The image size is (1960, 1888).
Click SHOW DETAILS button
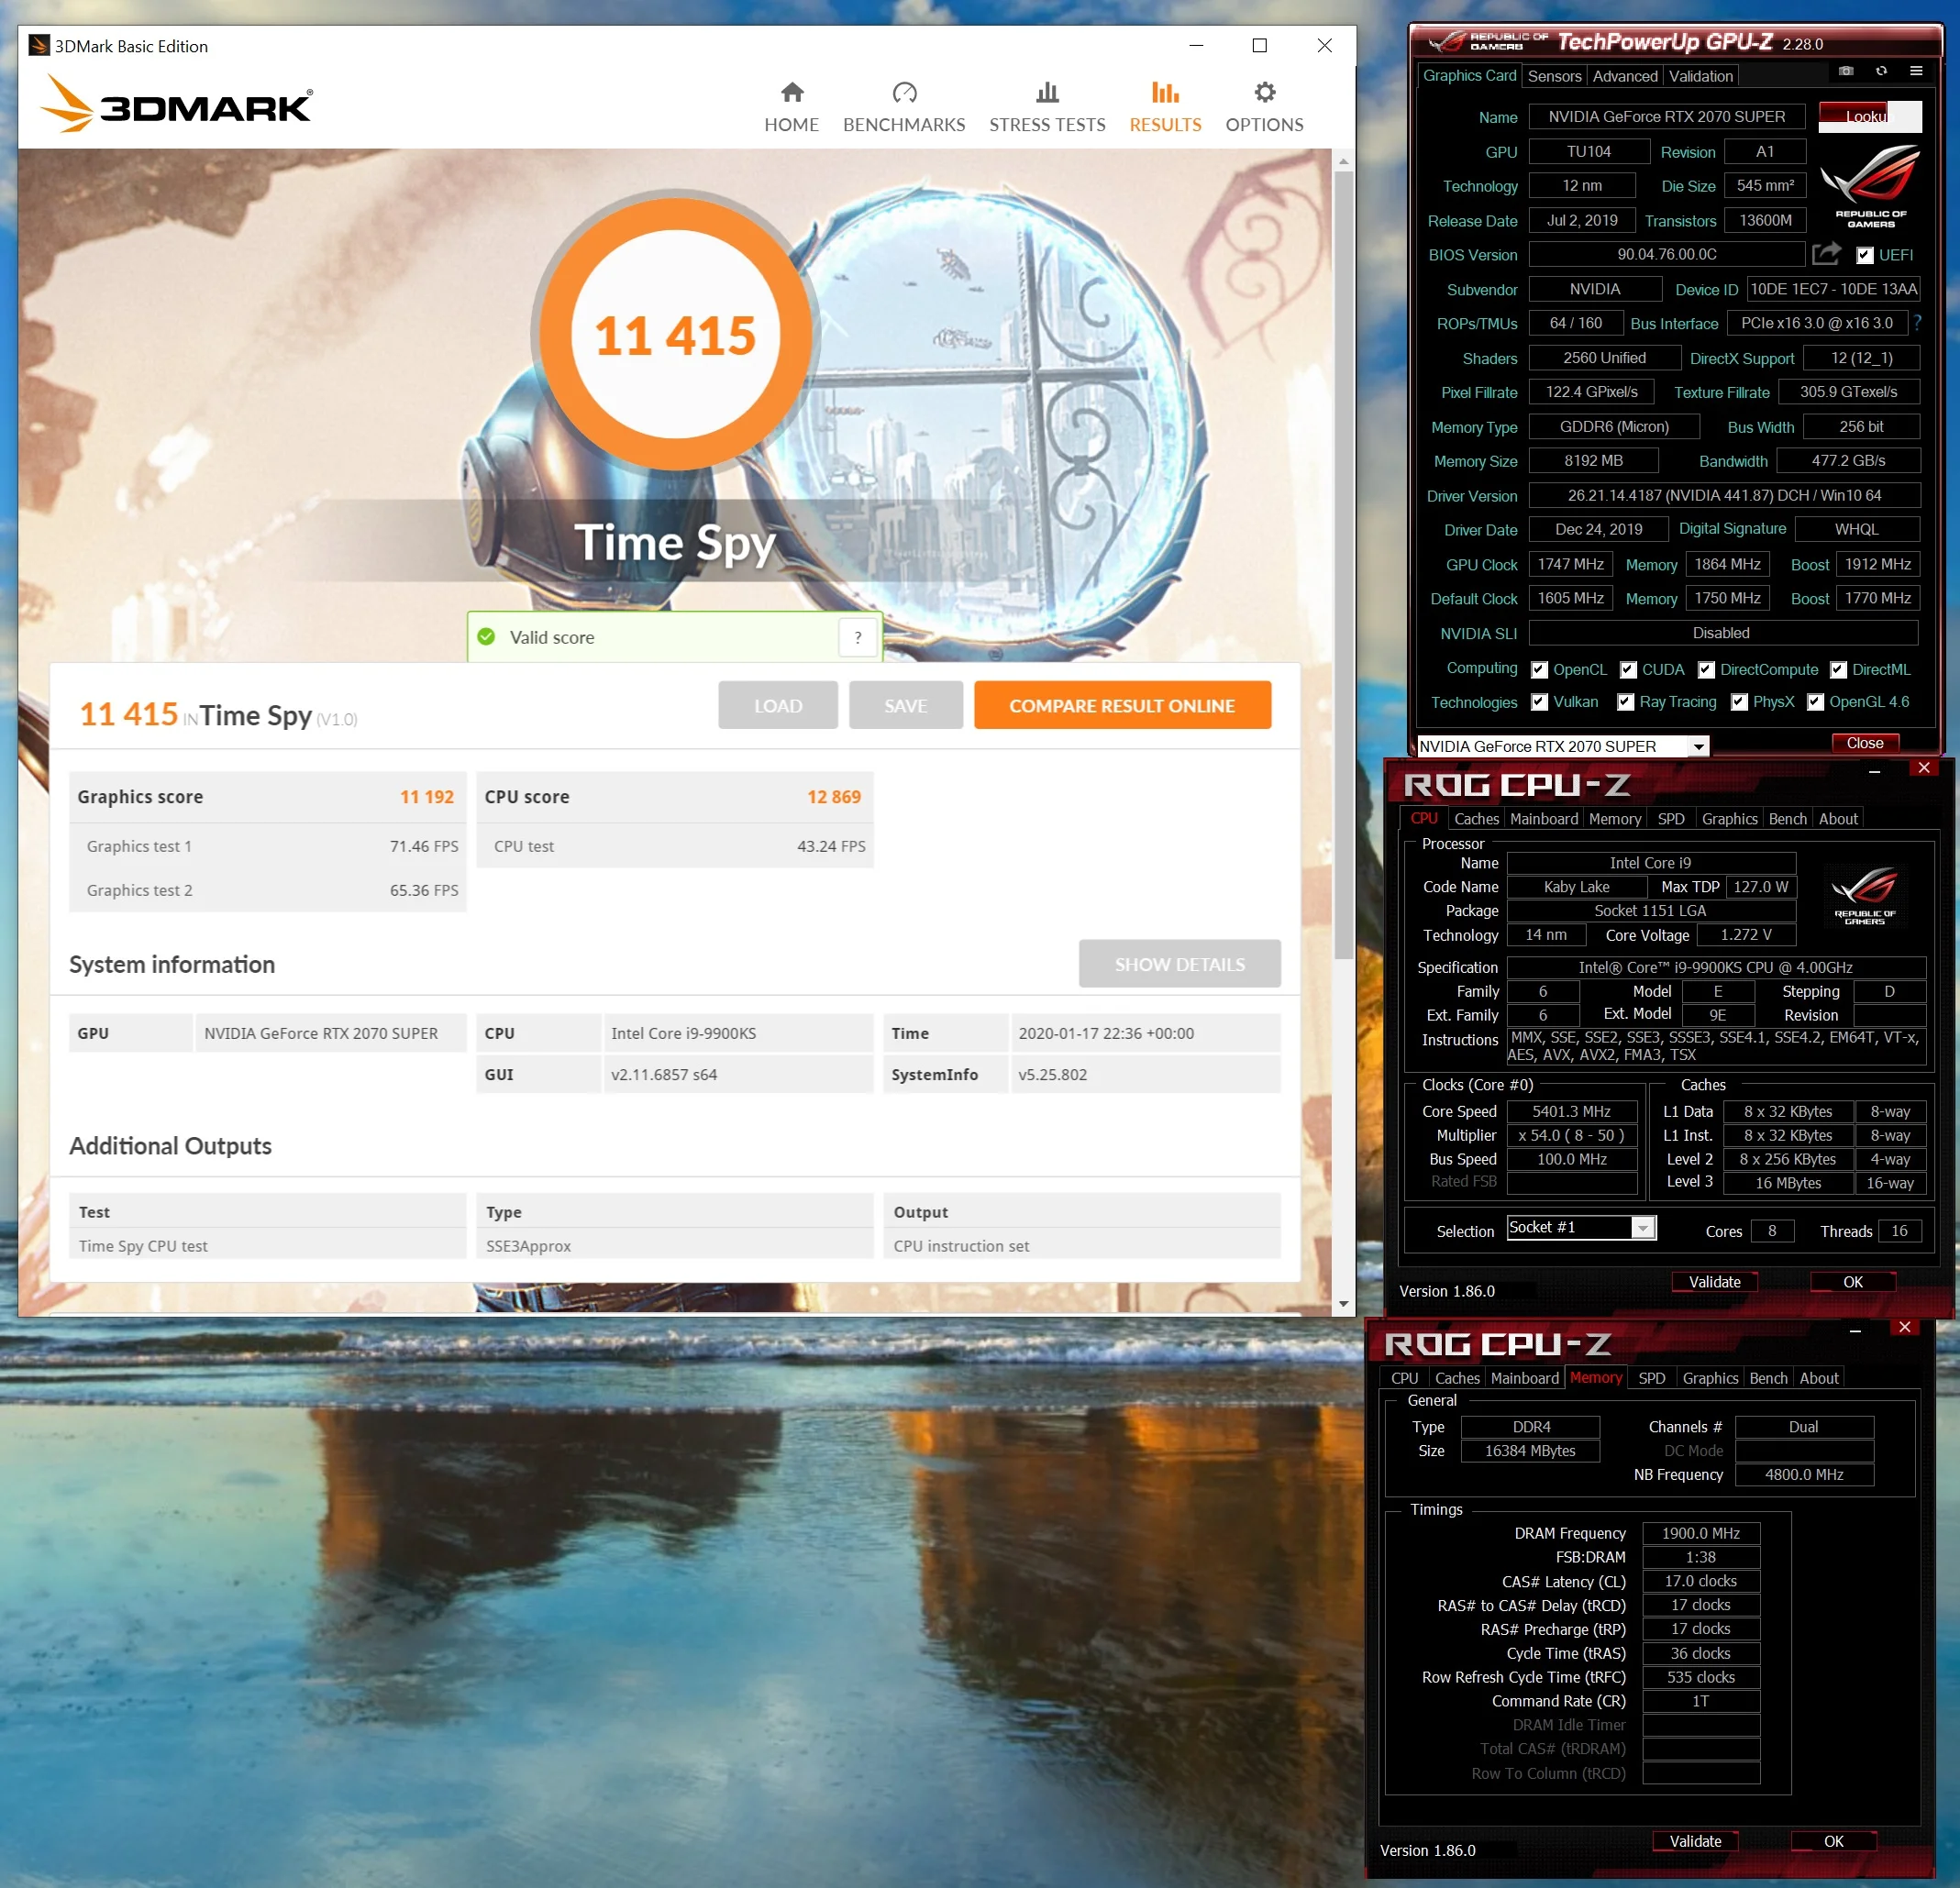[1179, 964]
